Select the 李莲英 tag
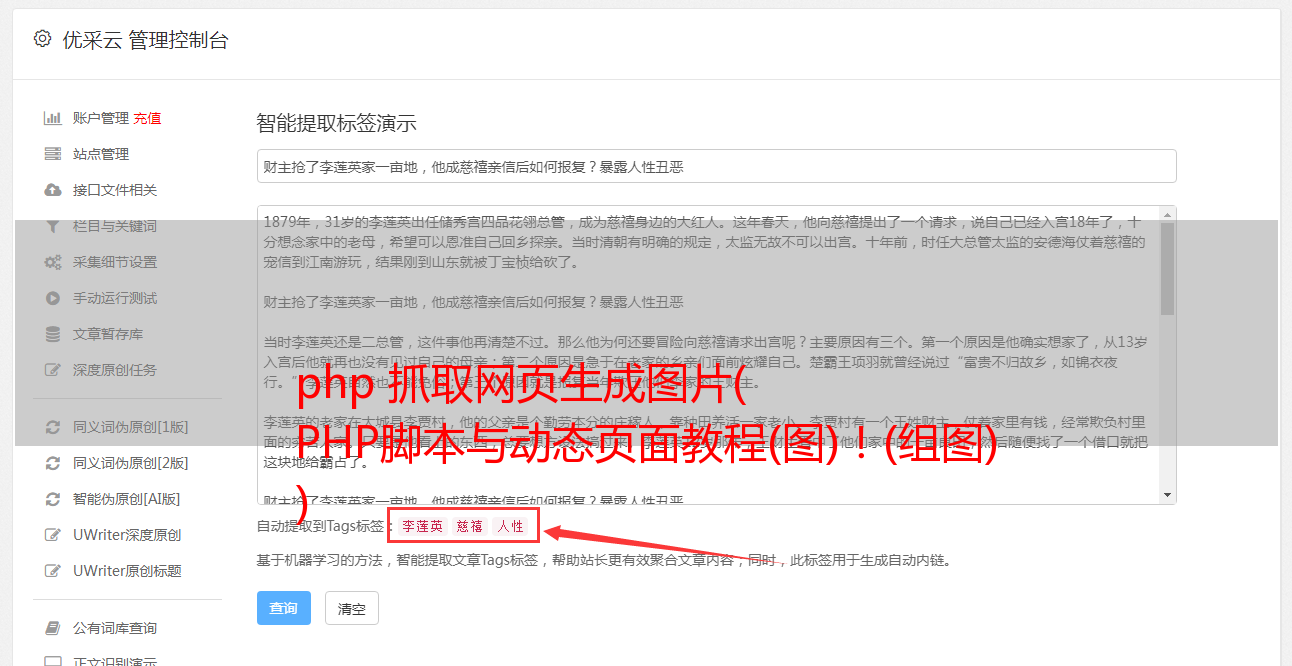This screenshot has height=666, width=1292. click(422, 526)
